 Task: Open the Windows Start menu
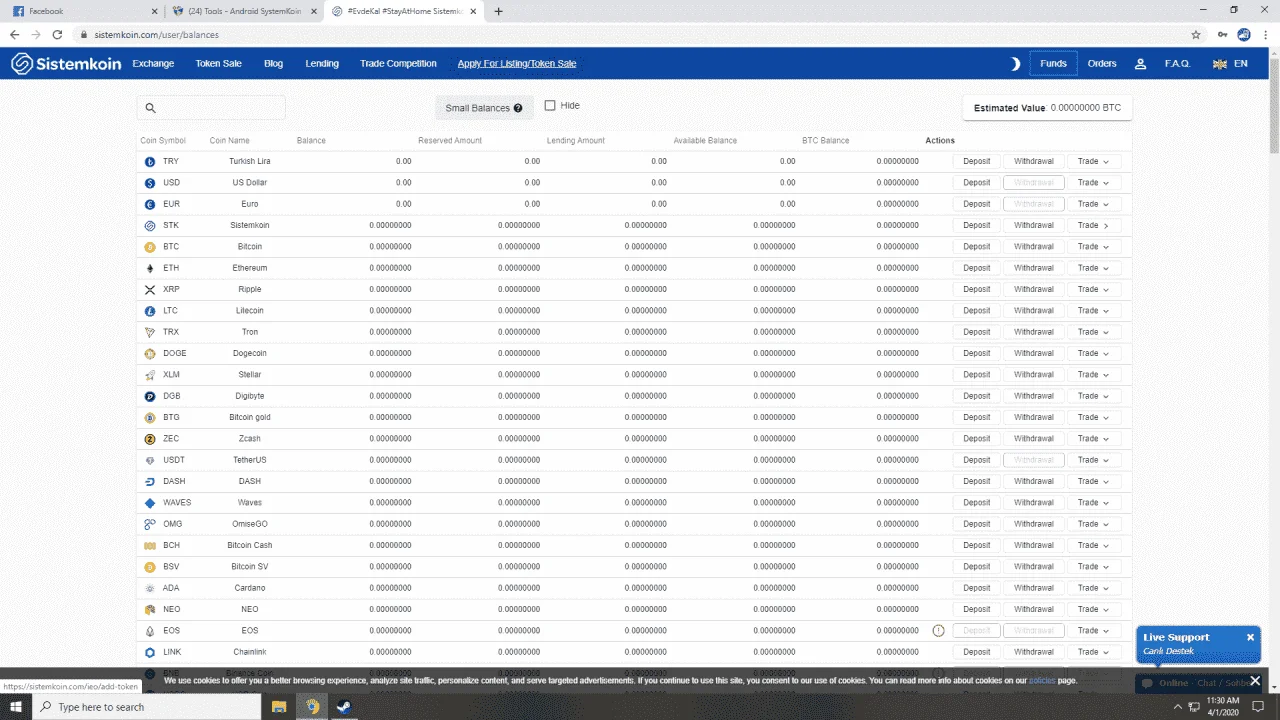click(x=17, y=706)
